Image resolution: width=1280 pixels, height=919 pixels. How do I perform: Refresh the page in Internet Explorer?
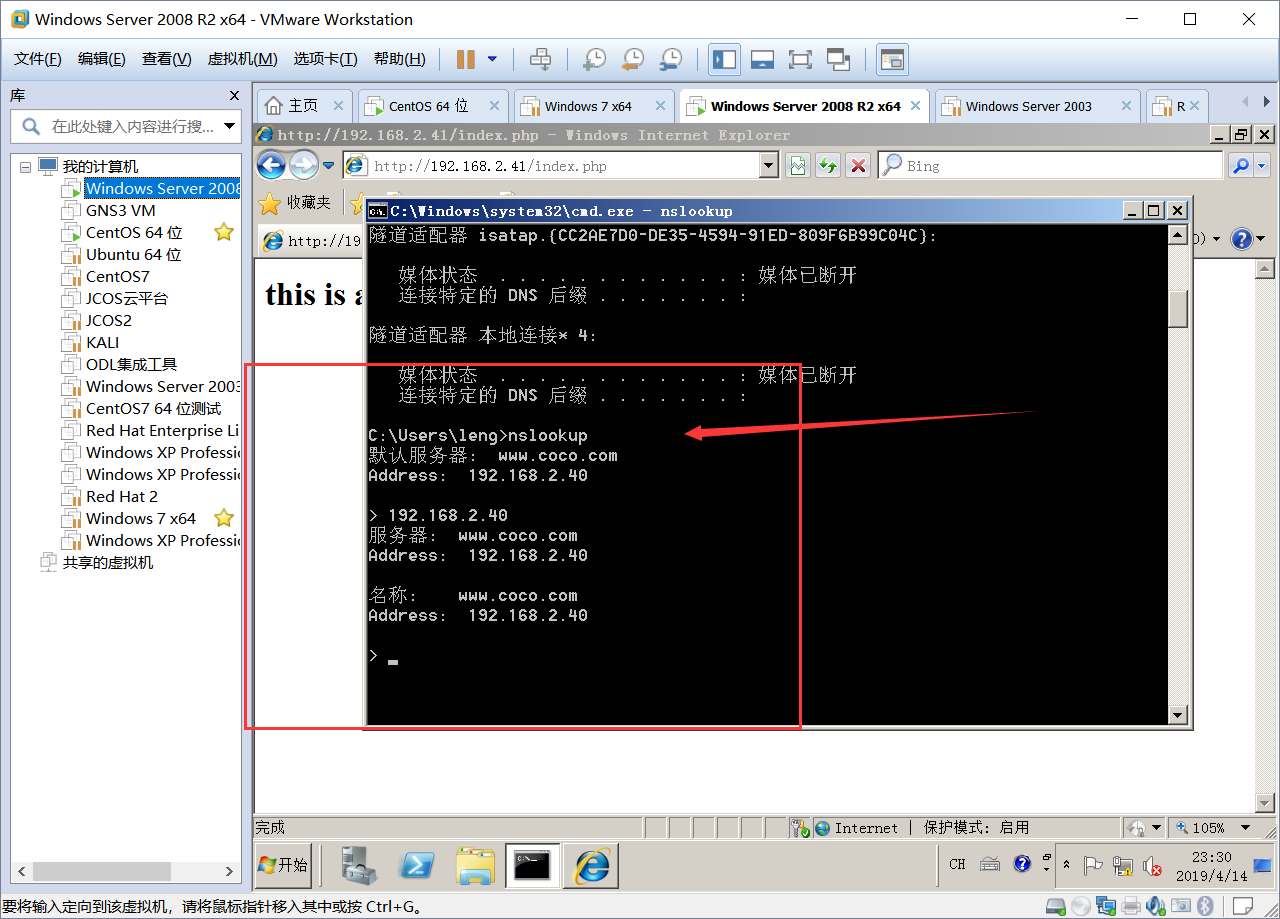tap(829, 164)
